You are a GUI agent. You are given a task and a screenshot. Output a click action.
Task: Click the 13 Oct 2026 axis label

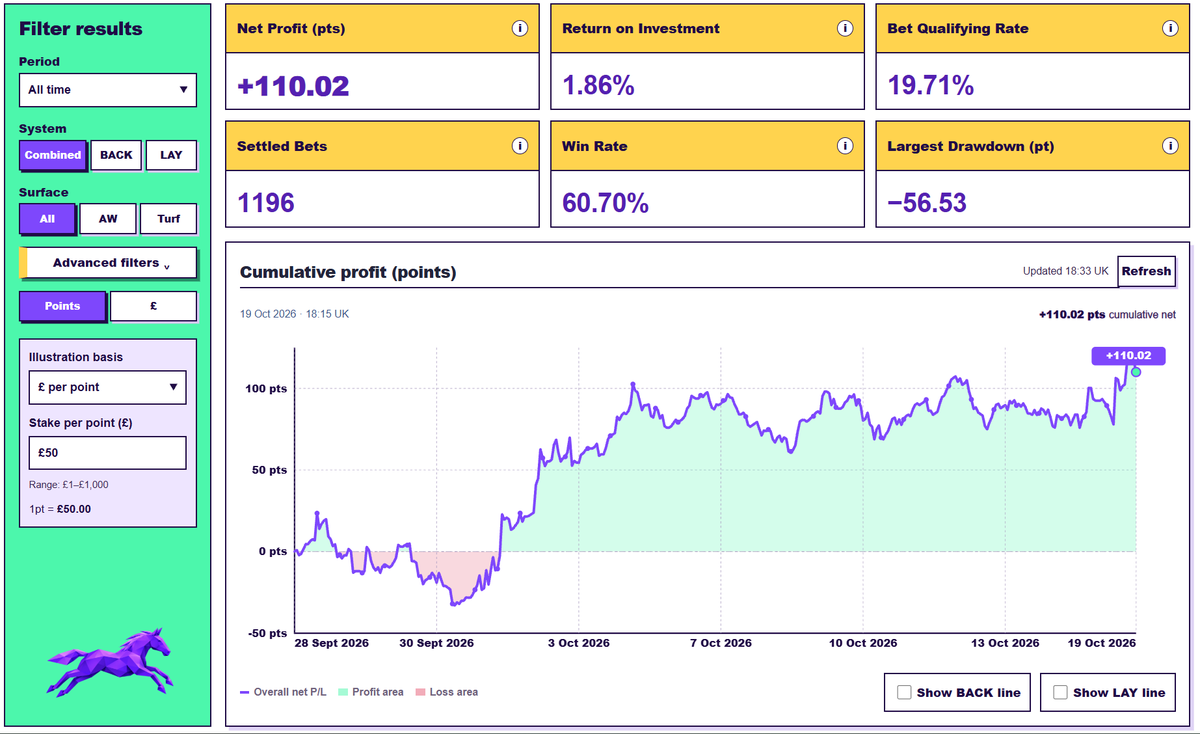[1005, 643]
